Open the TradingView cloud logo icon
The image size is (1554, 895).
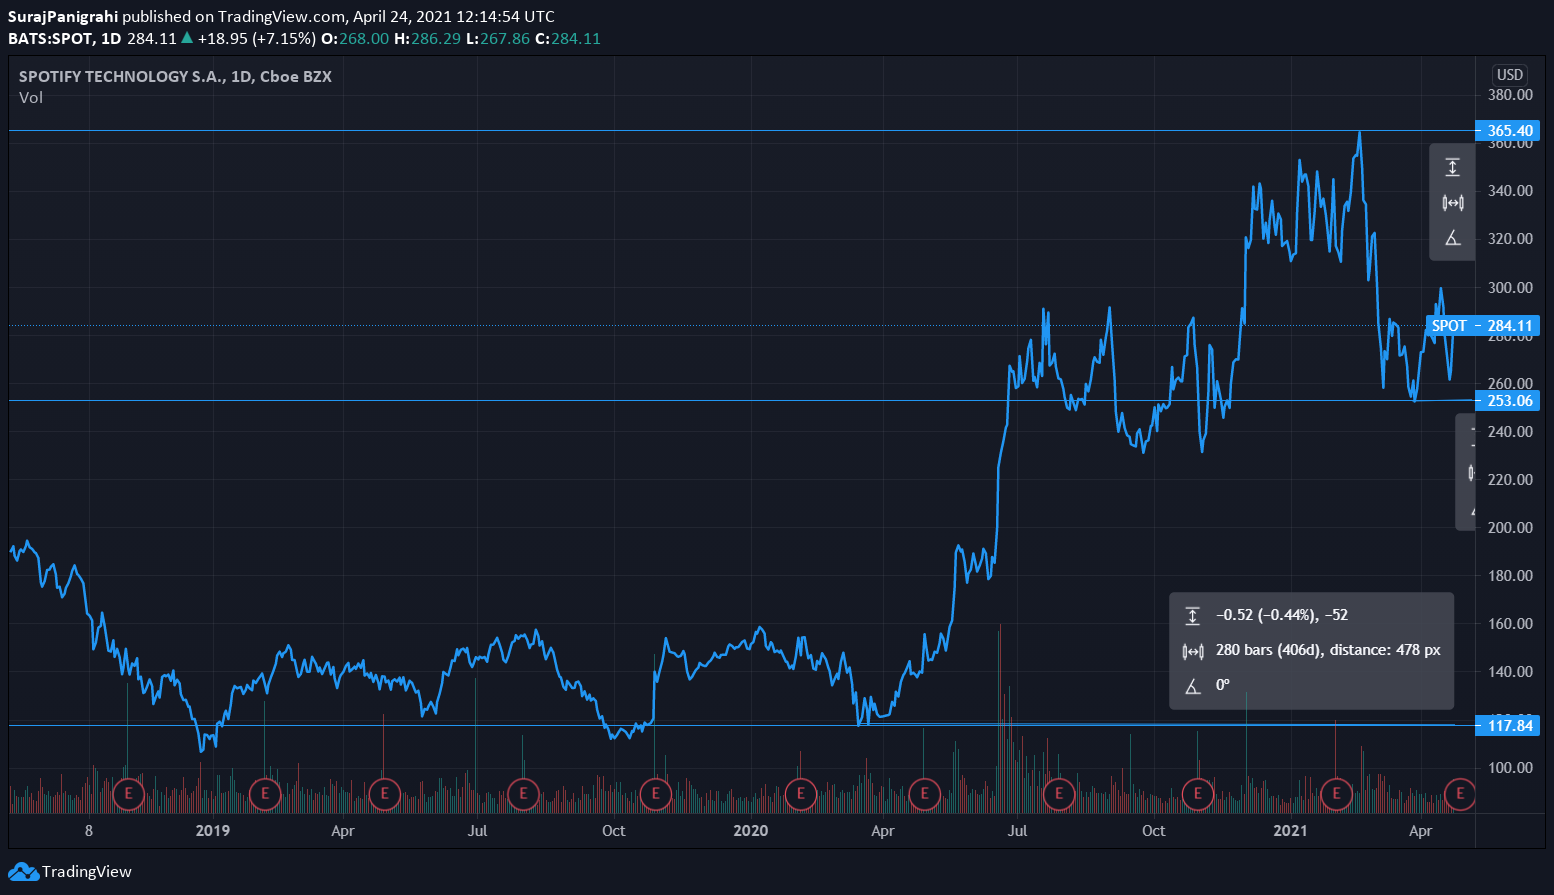point(23,872)
